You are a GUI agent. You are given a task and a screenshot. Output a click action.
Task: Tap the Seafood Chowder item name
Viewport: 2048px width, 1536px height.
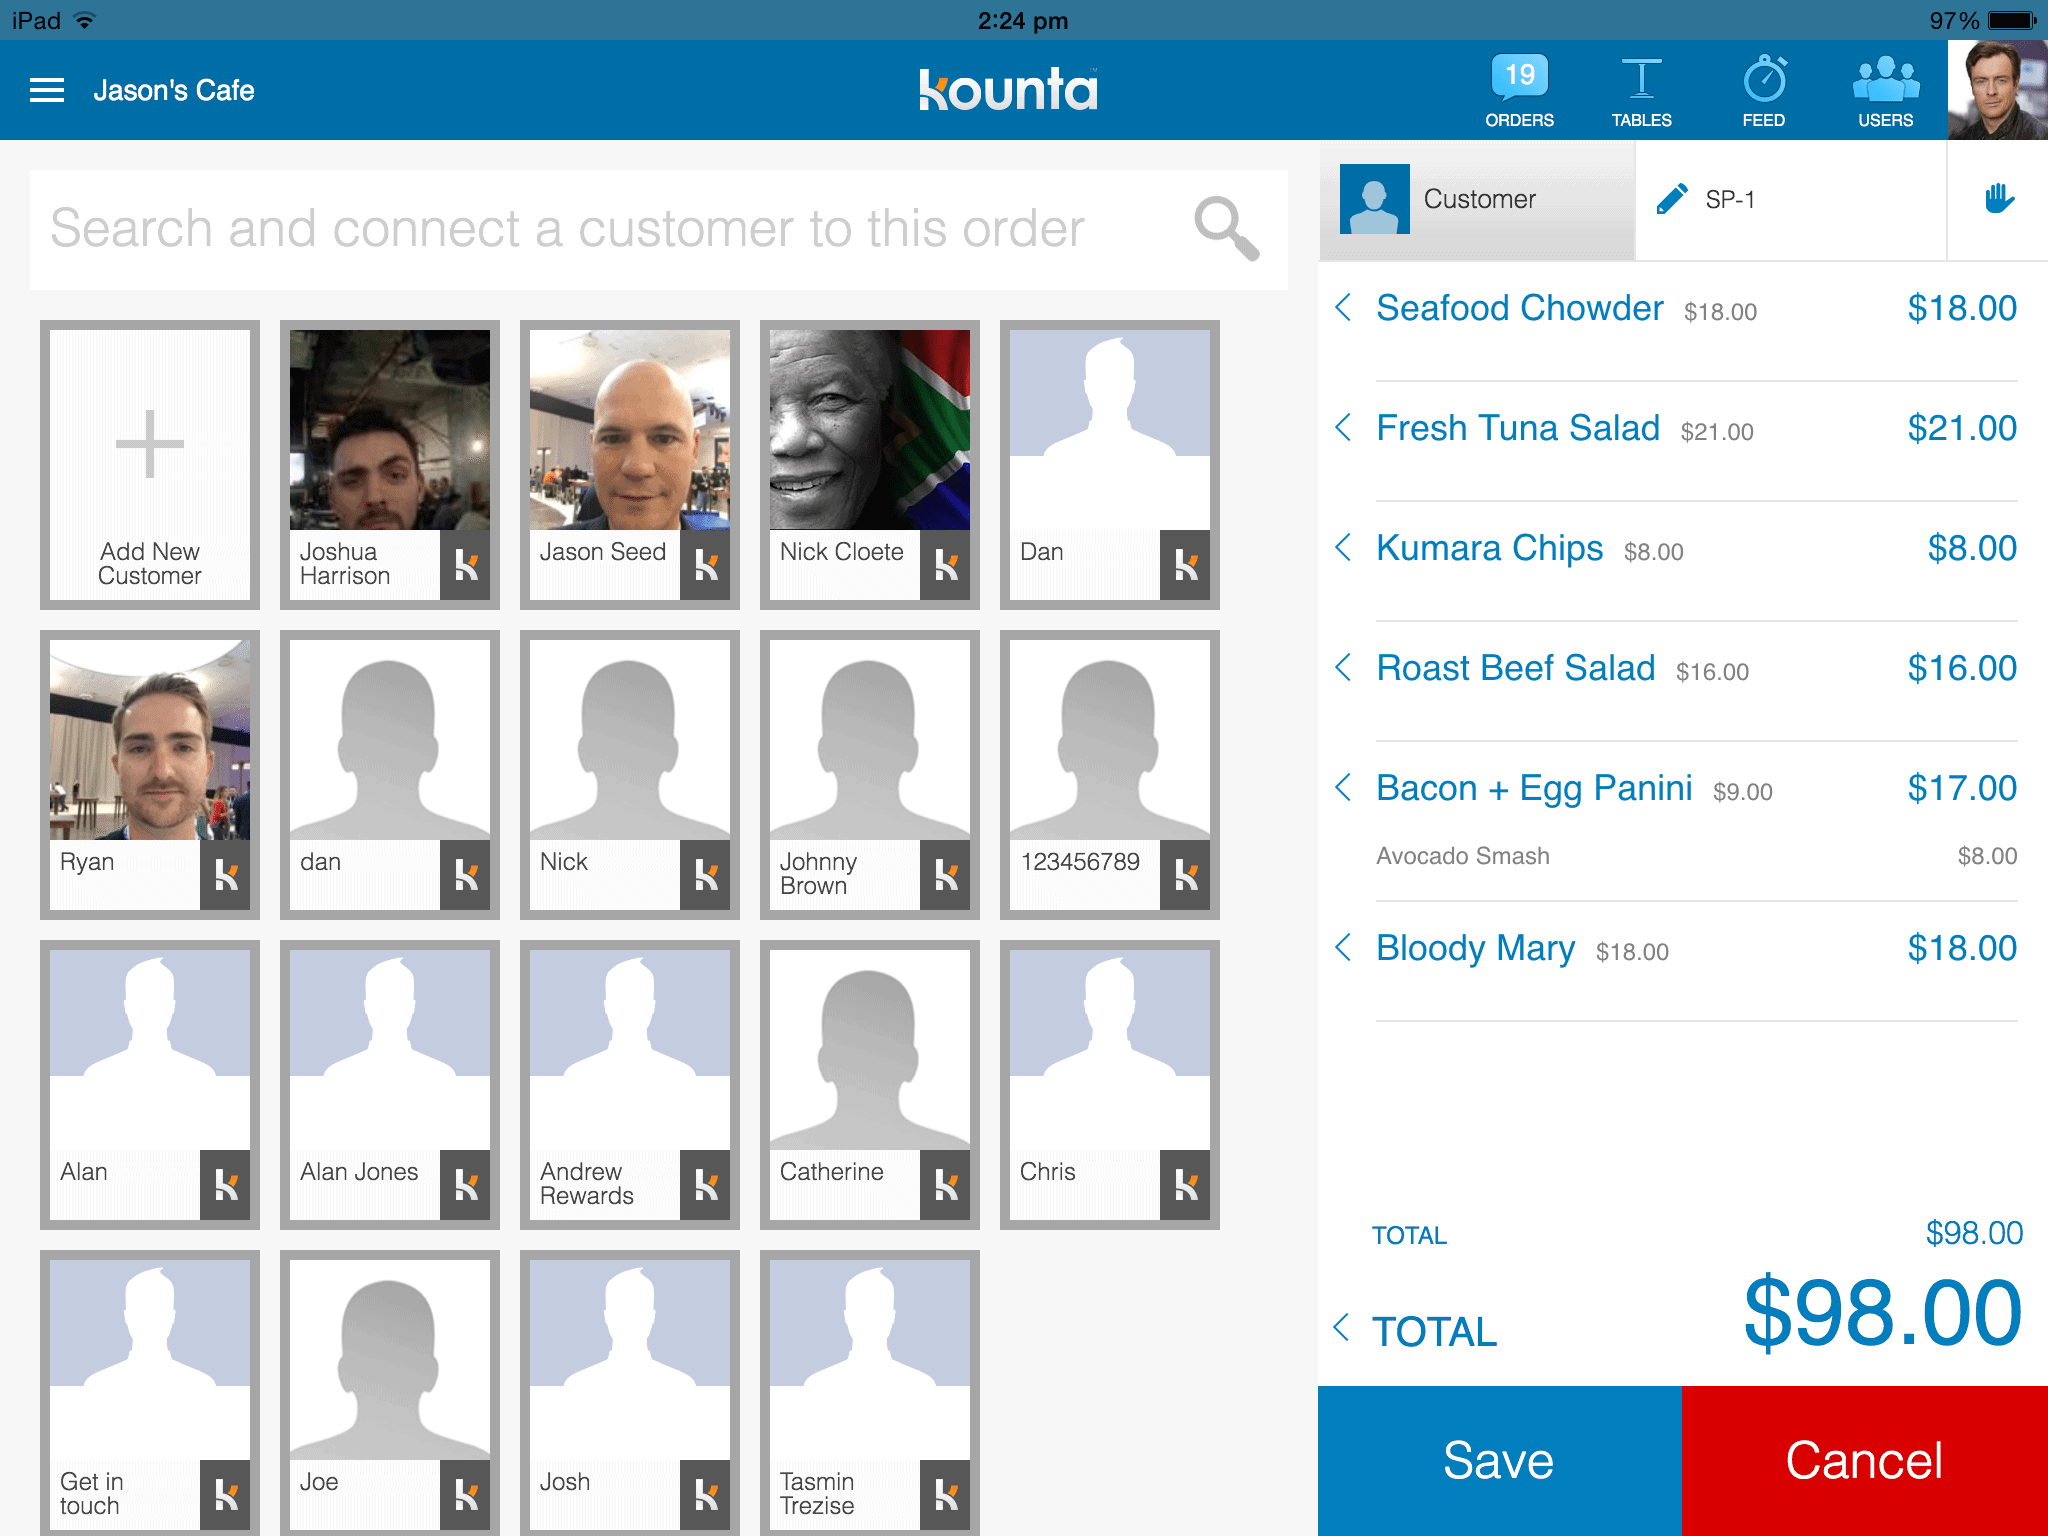click(1519, 308)
